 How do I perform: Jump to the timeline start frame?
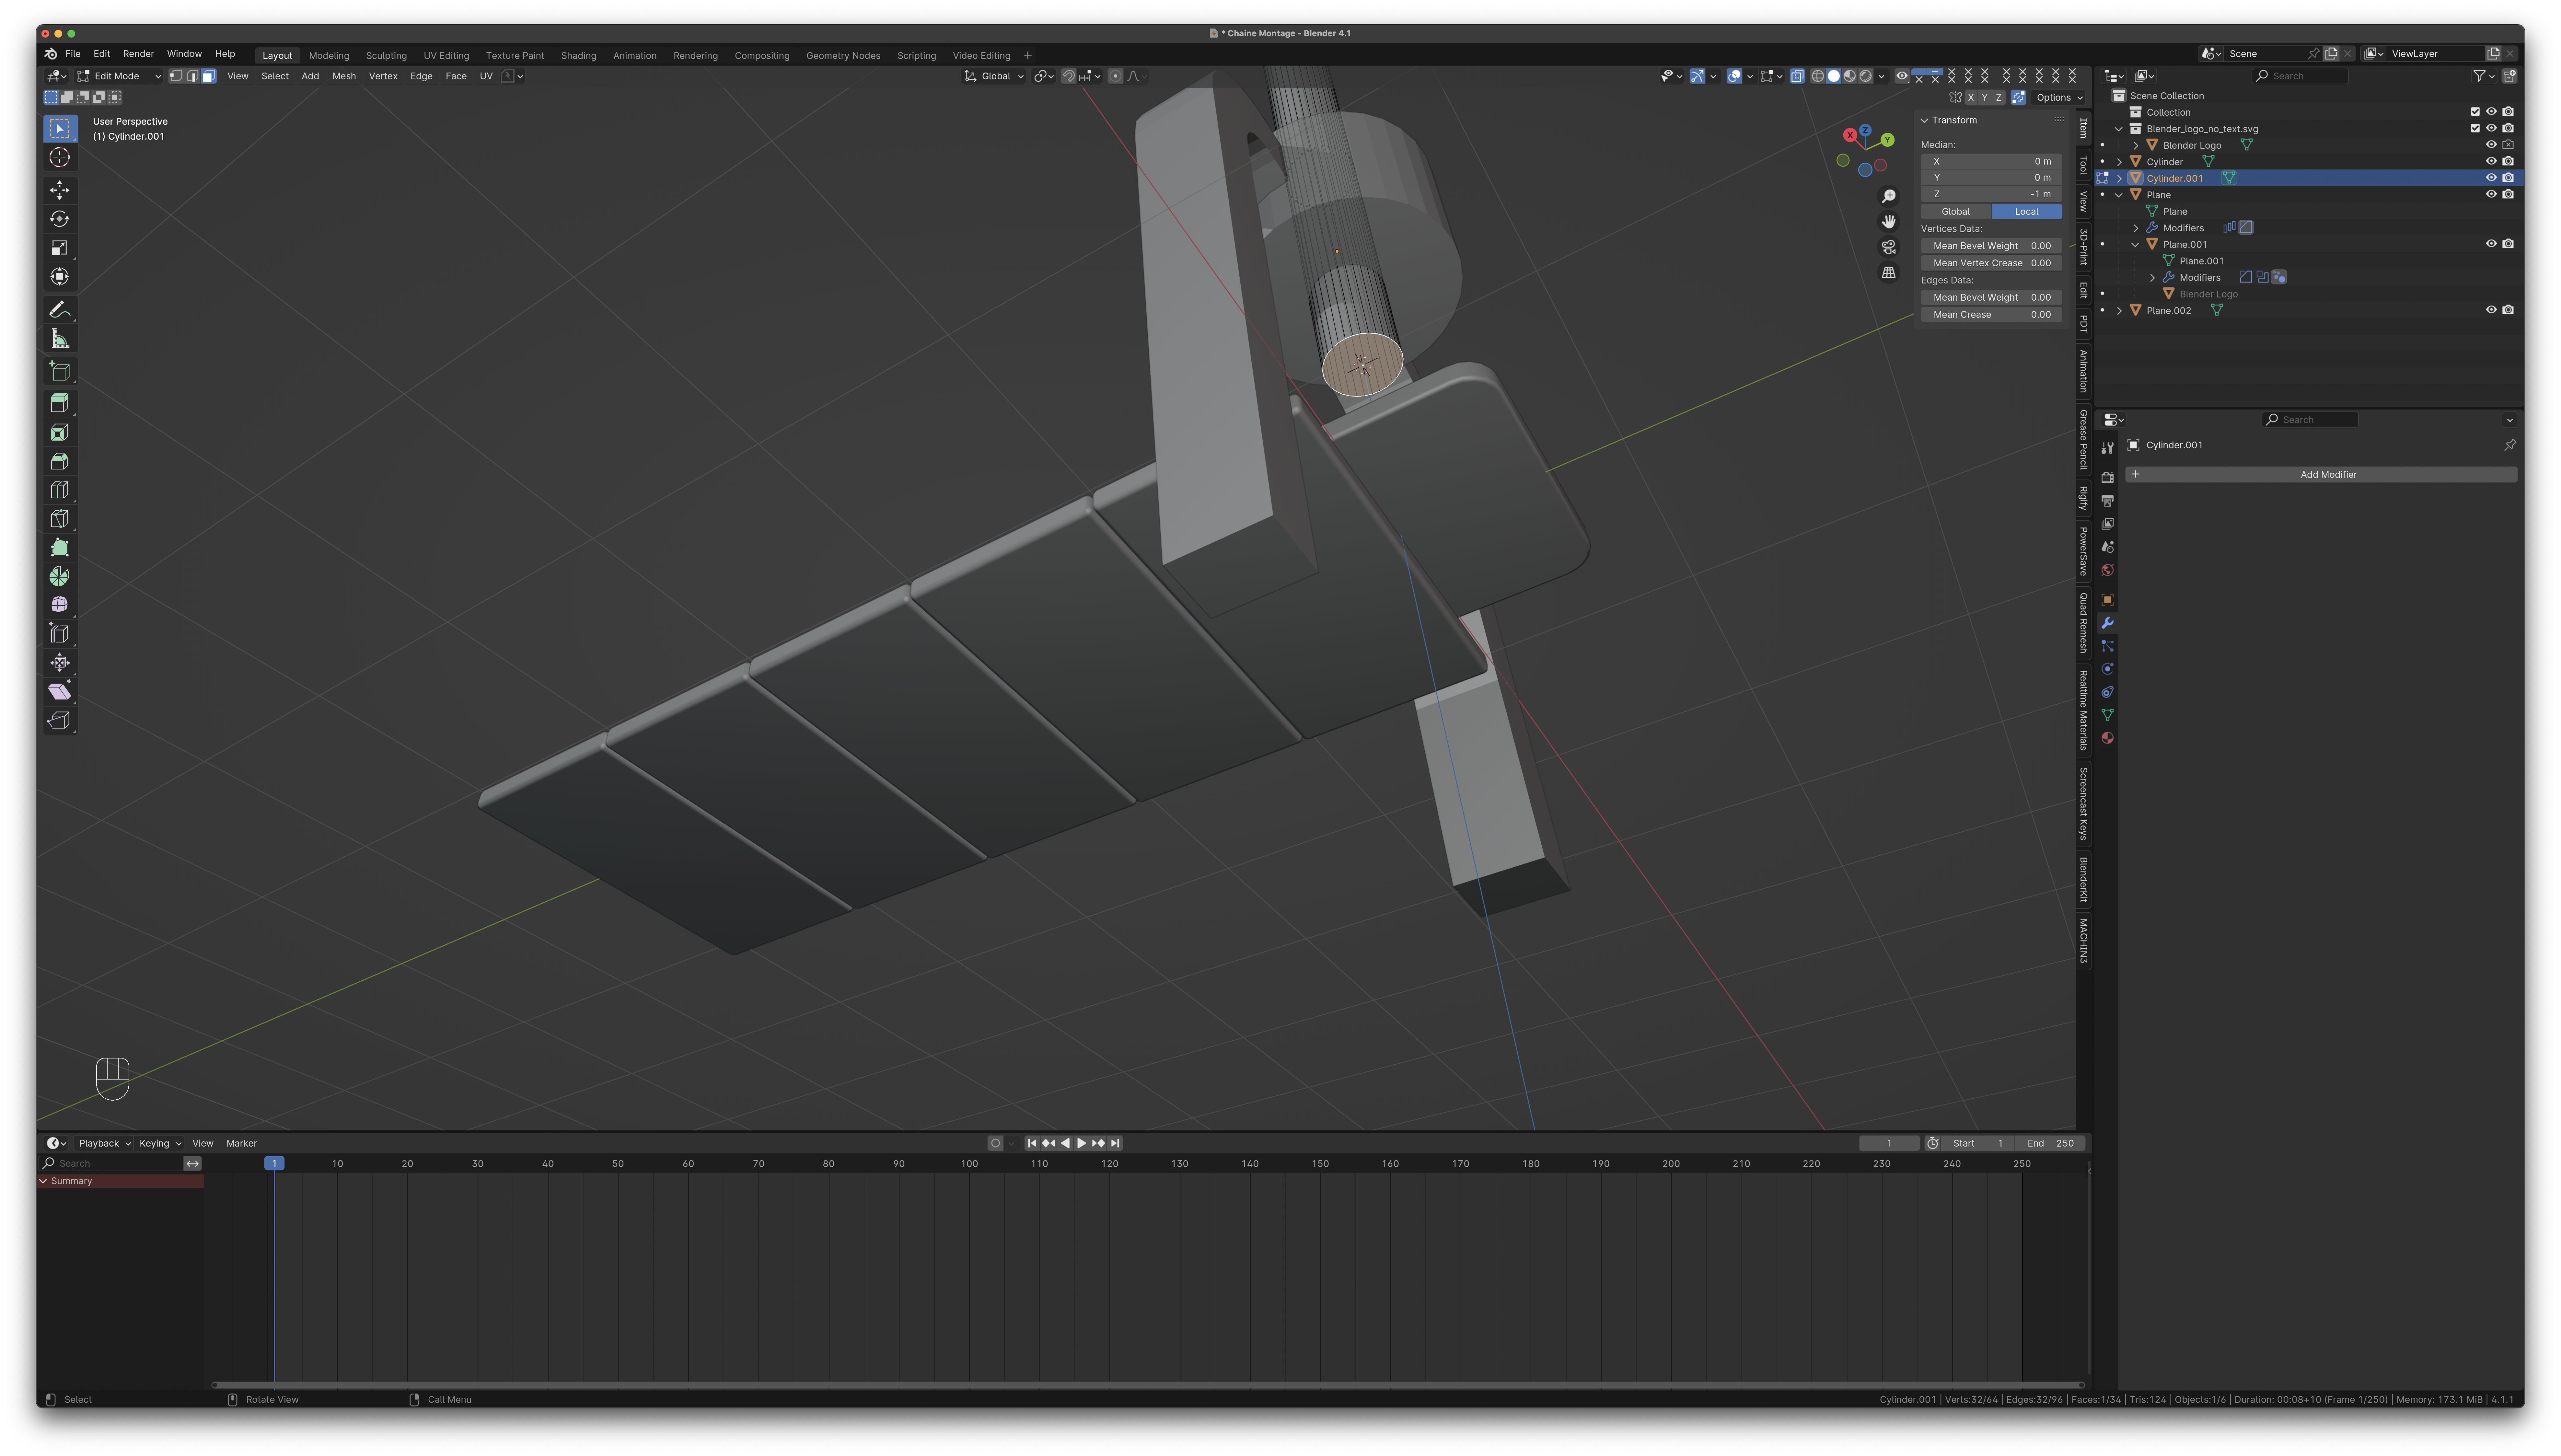click(x=1032, y=1143)
